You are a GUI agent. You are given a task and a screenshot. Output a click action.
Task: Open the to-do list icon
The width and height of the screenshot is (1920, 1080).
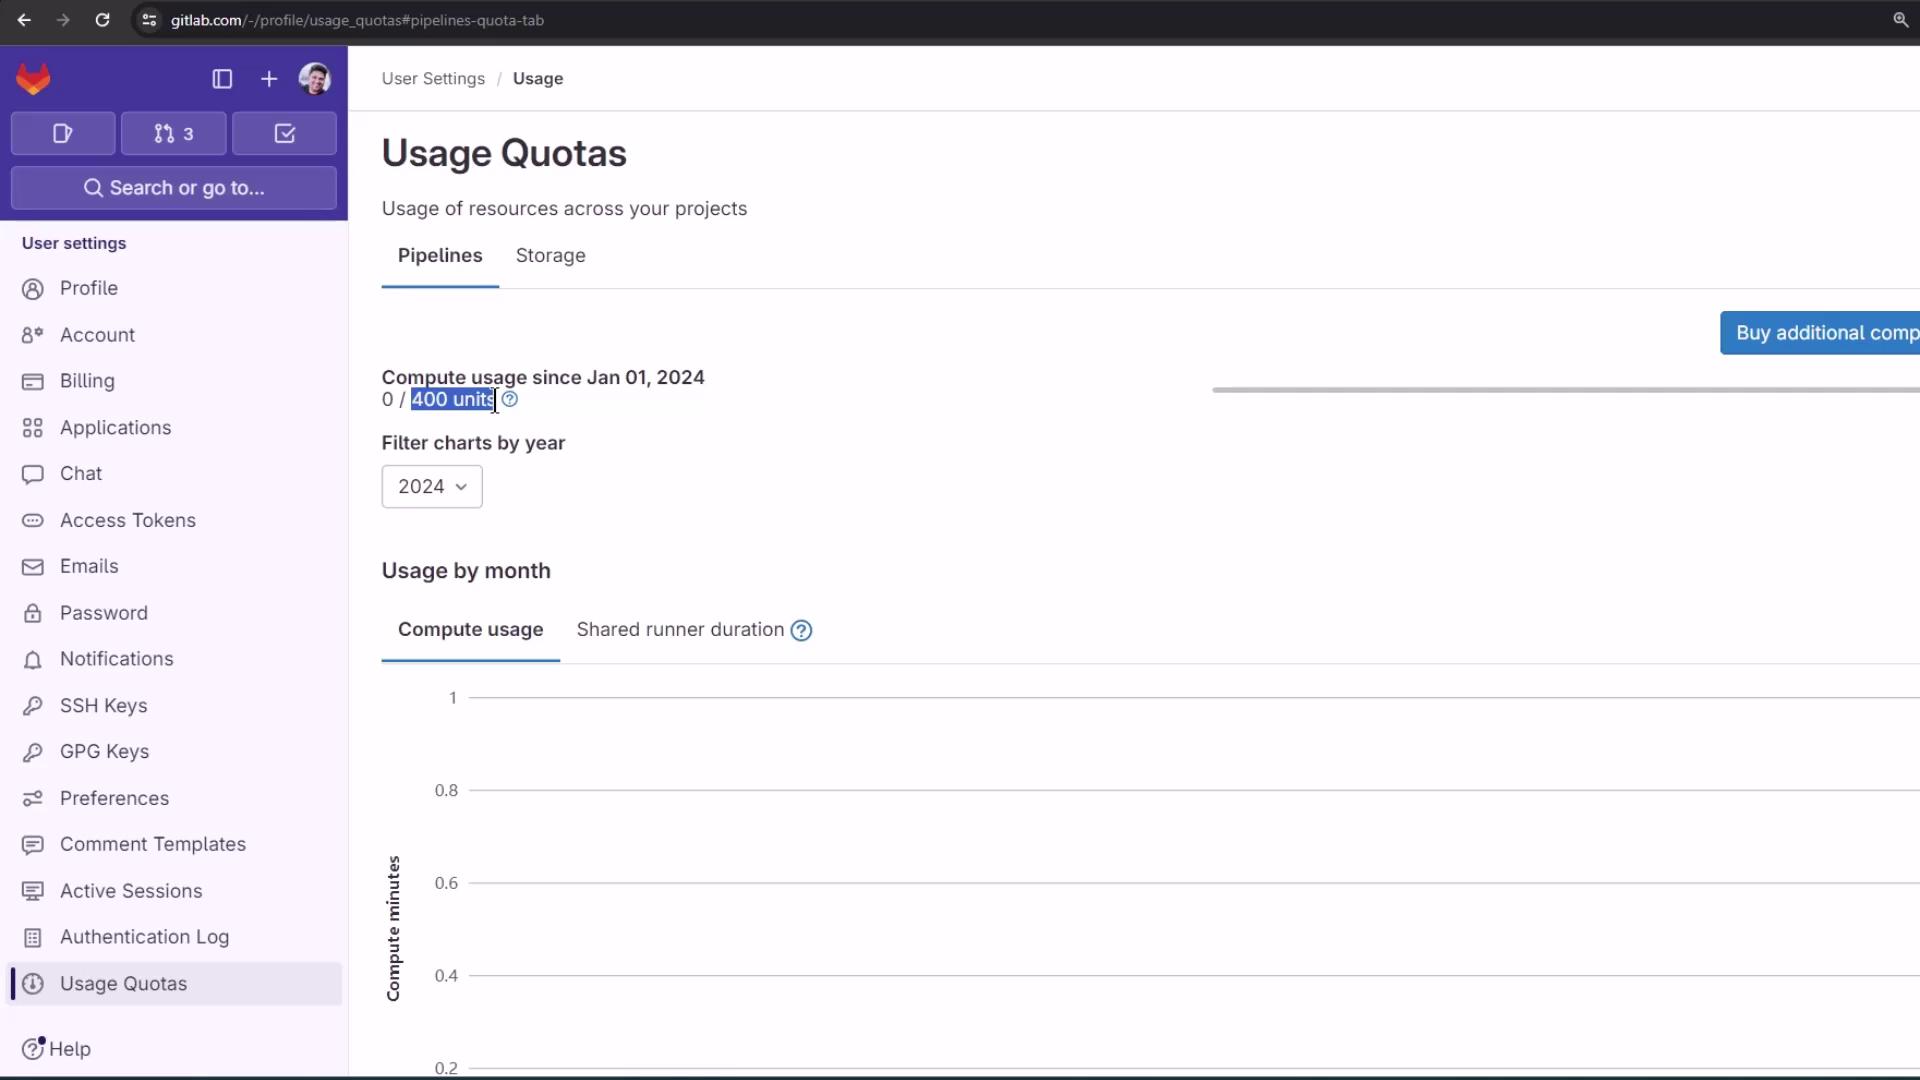284,134
